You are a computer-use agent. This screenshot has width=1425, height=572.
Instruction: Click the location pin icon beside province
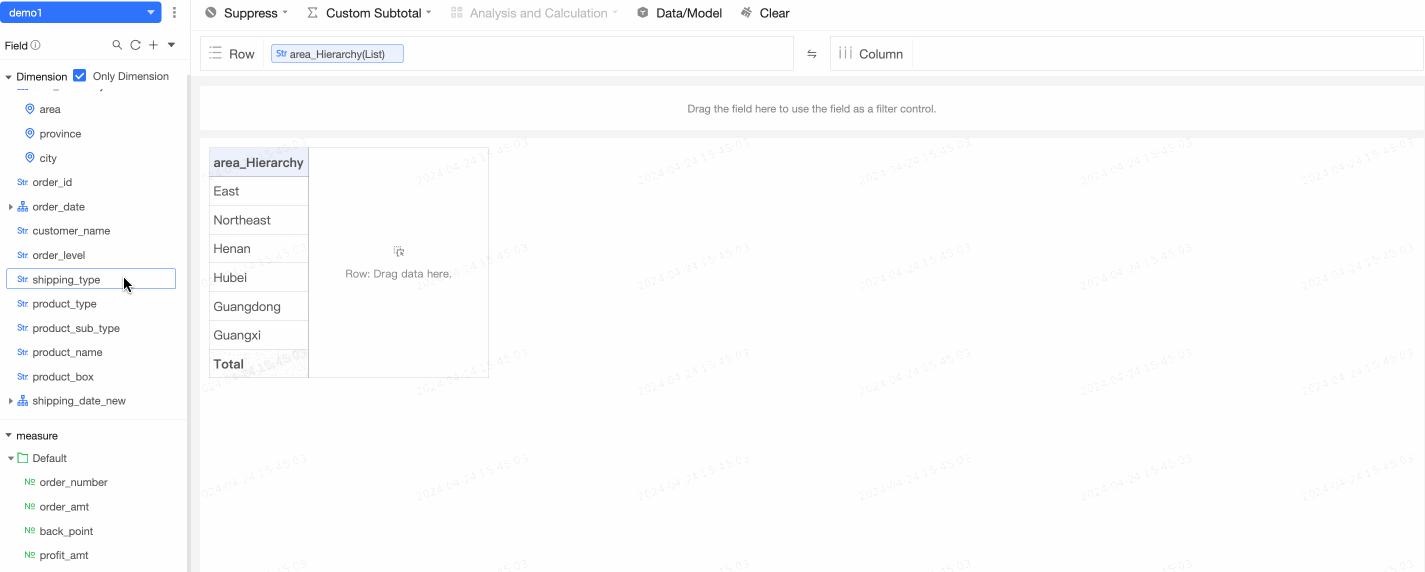pos(30,133)
